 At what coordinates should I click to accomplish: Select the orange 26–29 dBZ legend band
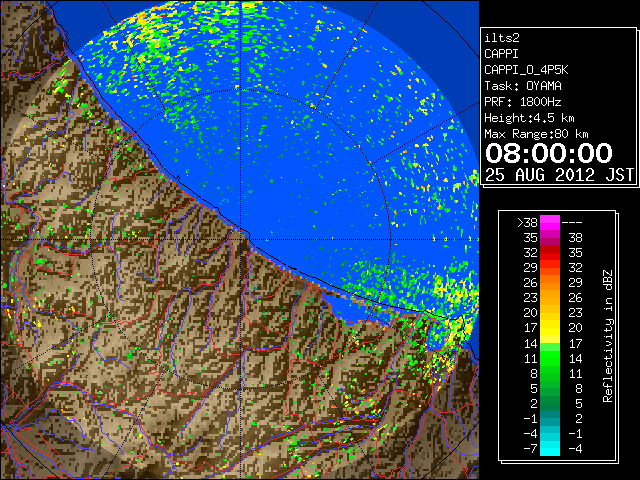(x=550, y=283)
